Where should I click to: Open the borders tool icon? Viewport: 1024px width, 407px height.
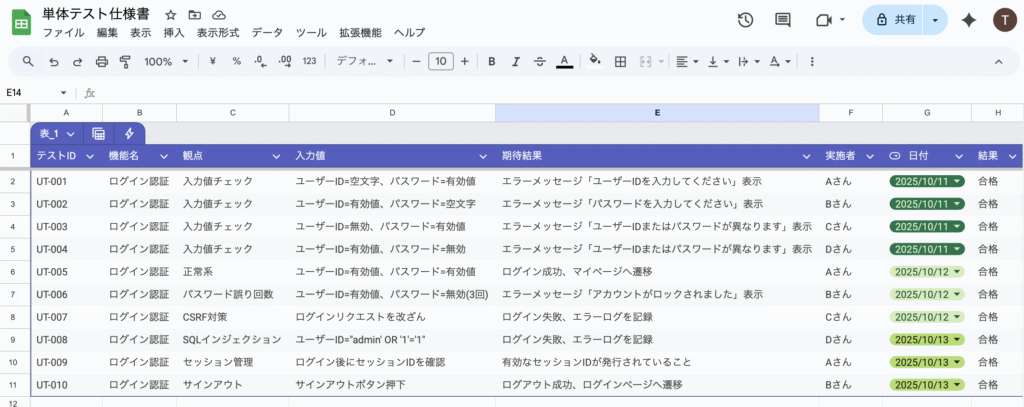pos(620,61)
